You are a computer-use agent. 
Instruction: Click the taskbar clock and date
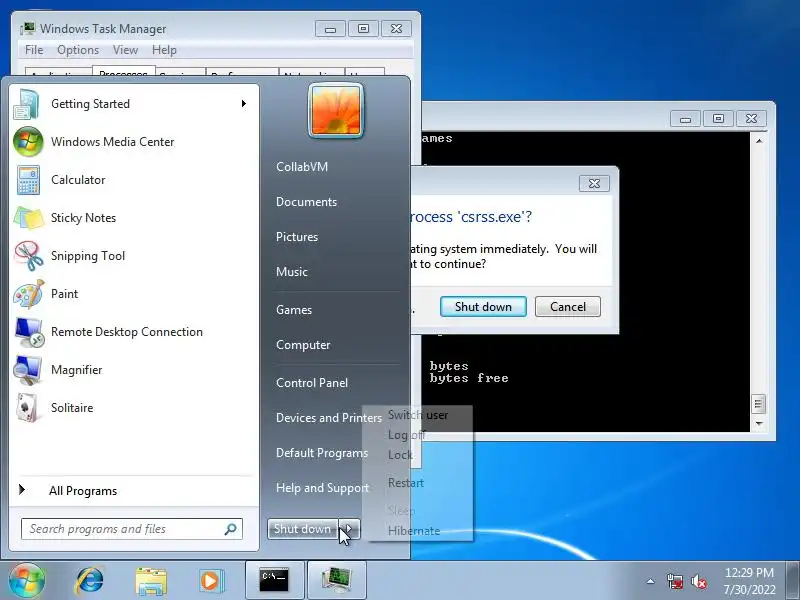click(749, 581)
